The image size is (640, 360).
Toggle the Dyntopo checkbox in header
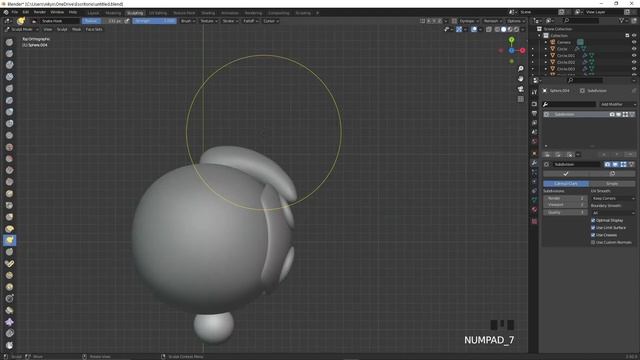point(454,21)
